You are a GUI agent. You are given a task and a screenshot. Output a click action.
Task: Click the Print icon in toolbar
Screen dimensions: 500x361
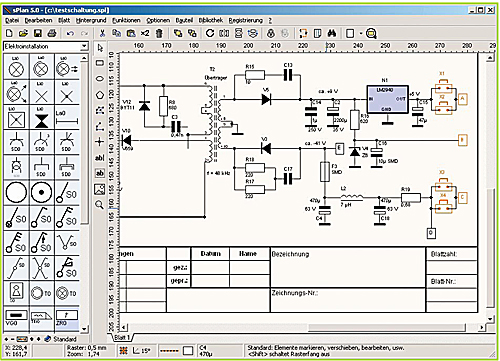[x=52, y=33]
